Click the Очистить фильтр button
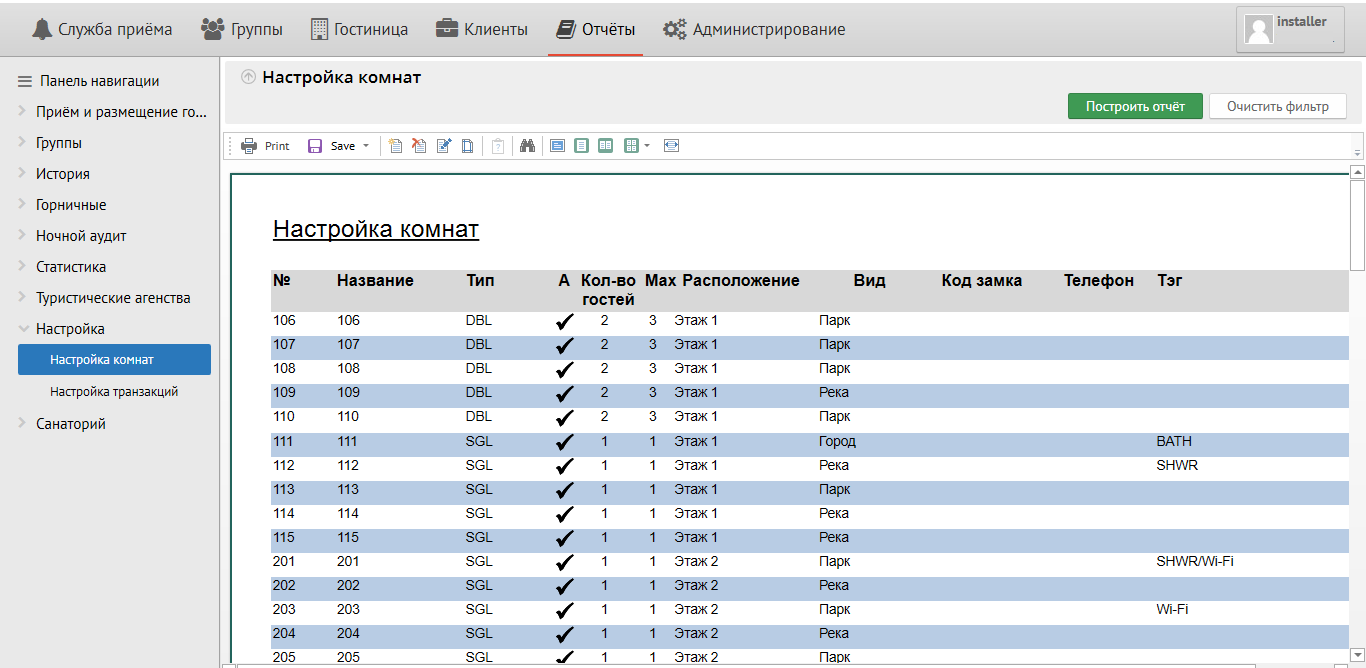Viewport: 1366px width, 668px height. click(1277, 106)
